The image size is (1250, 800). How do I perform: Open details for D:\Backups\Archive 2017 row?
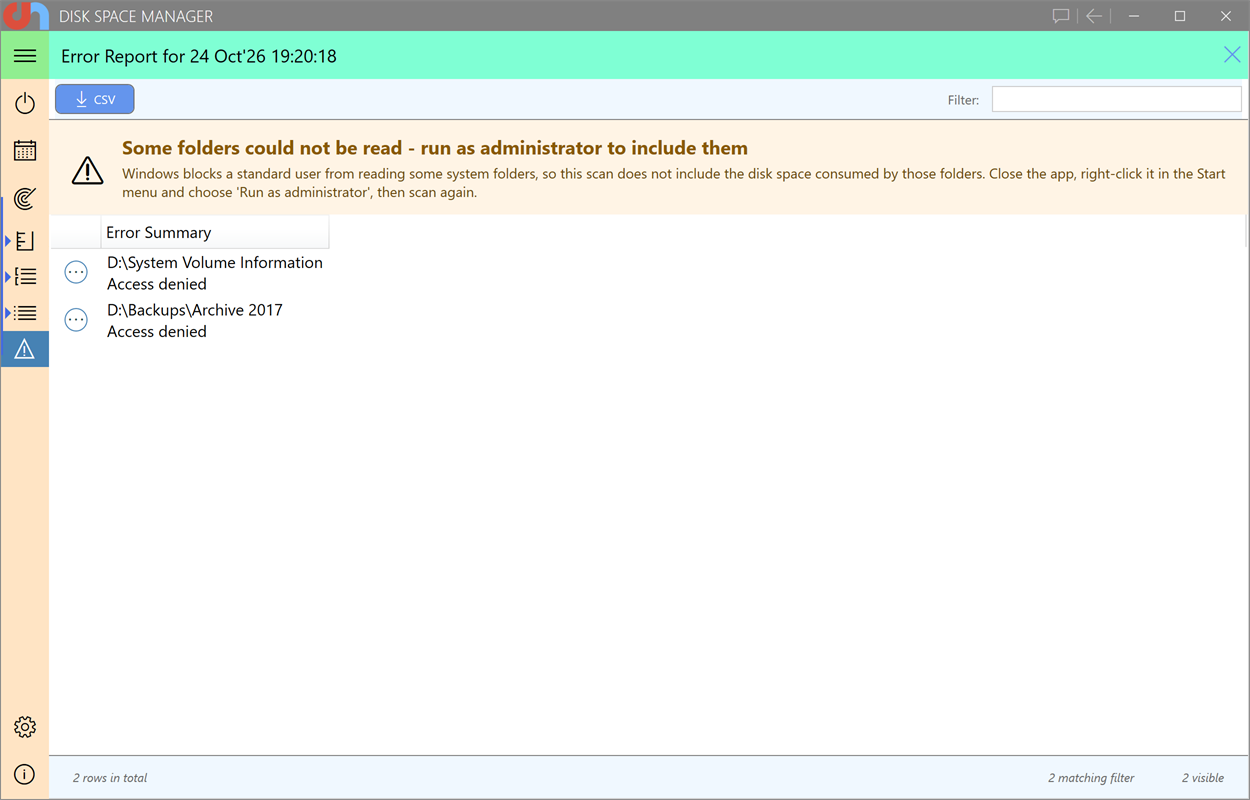[76, 320]
